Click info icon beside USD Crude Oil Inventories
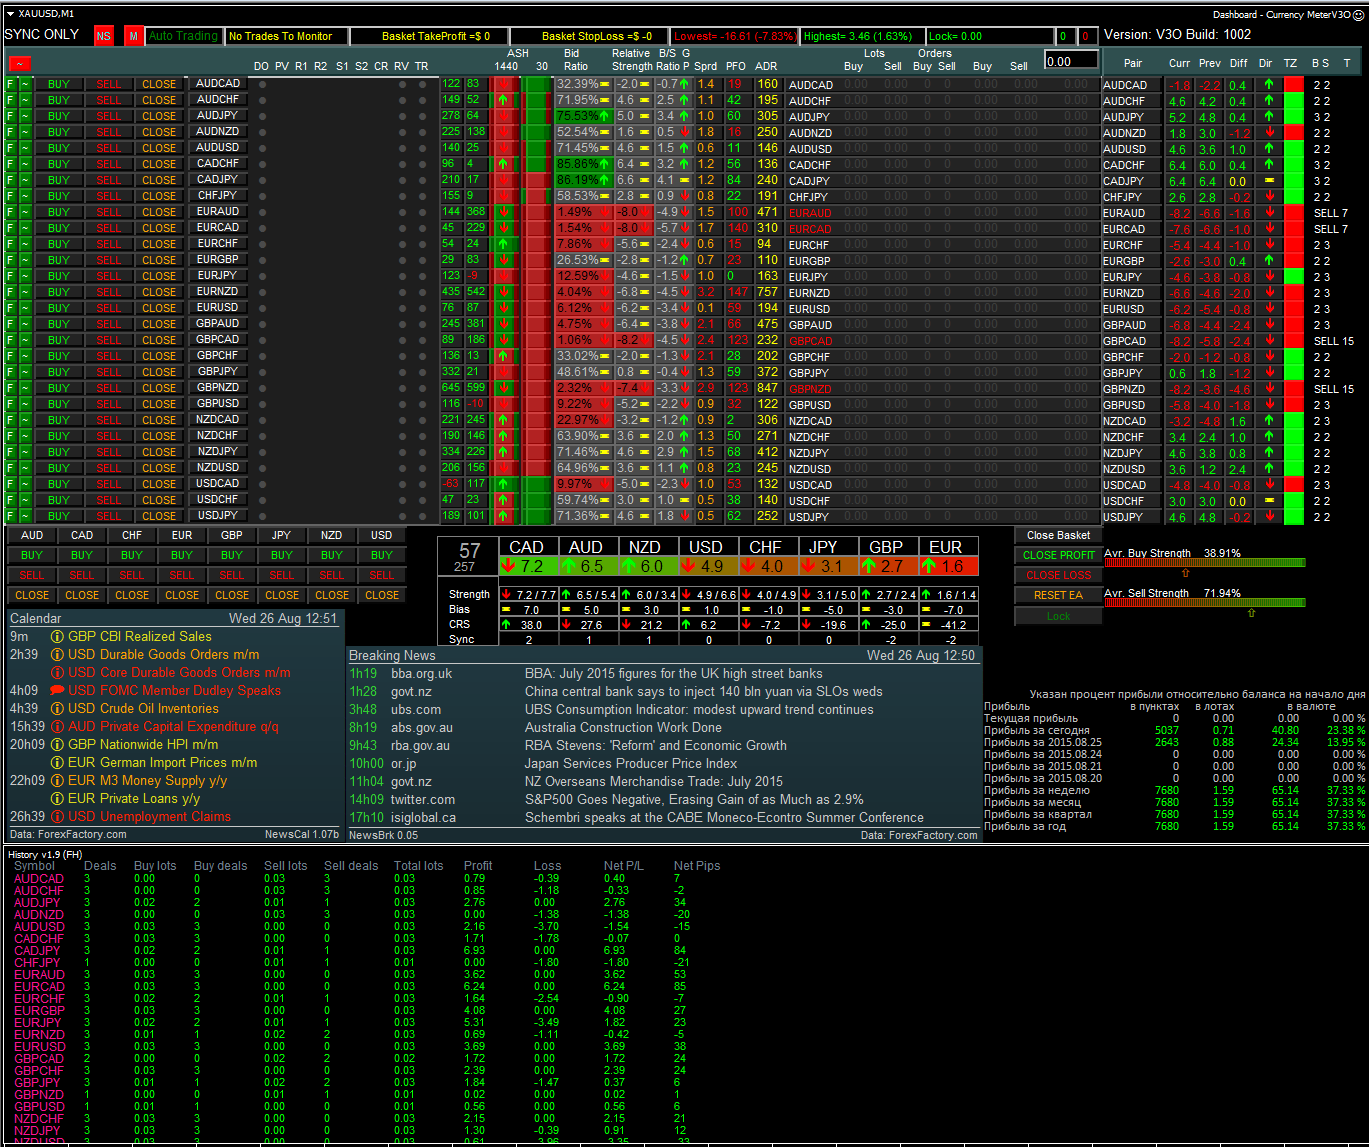This screenshot has width=1369, height=1147. (x=57, y=709)
